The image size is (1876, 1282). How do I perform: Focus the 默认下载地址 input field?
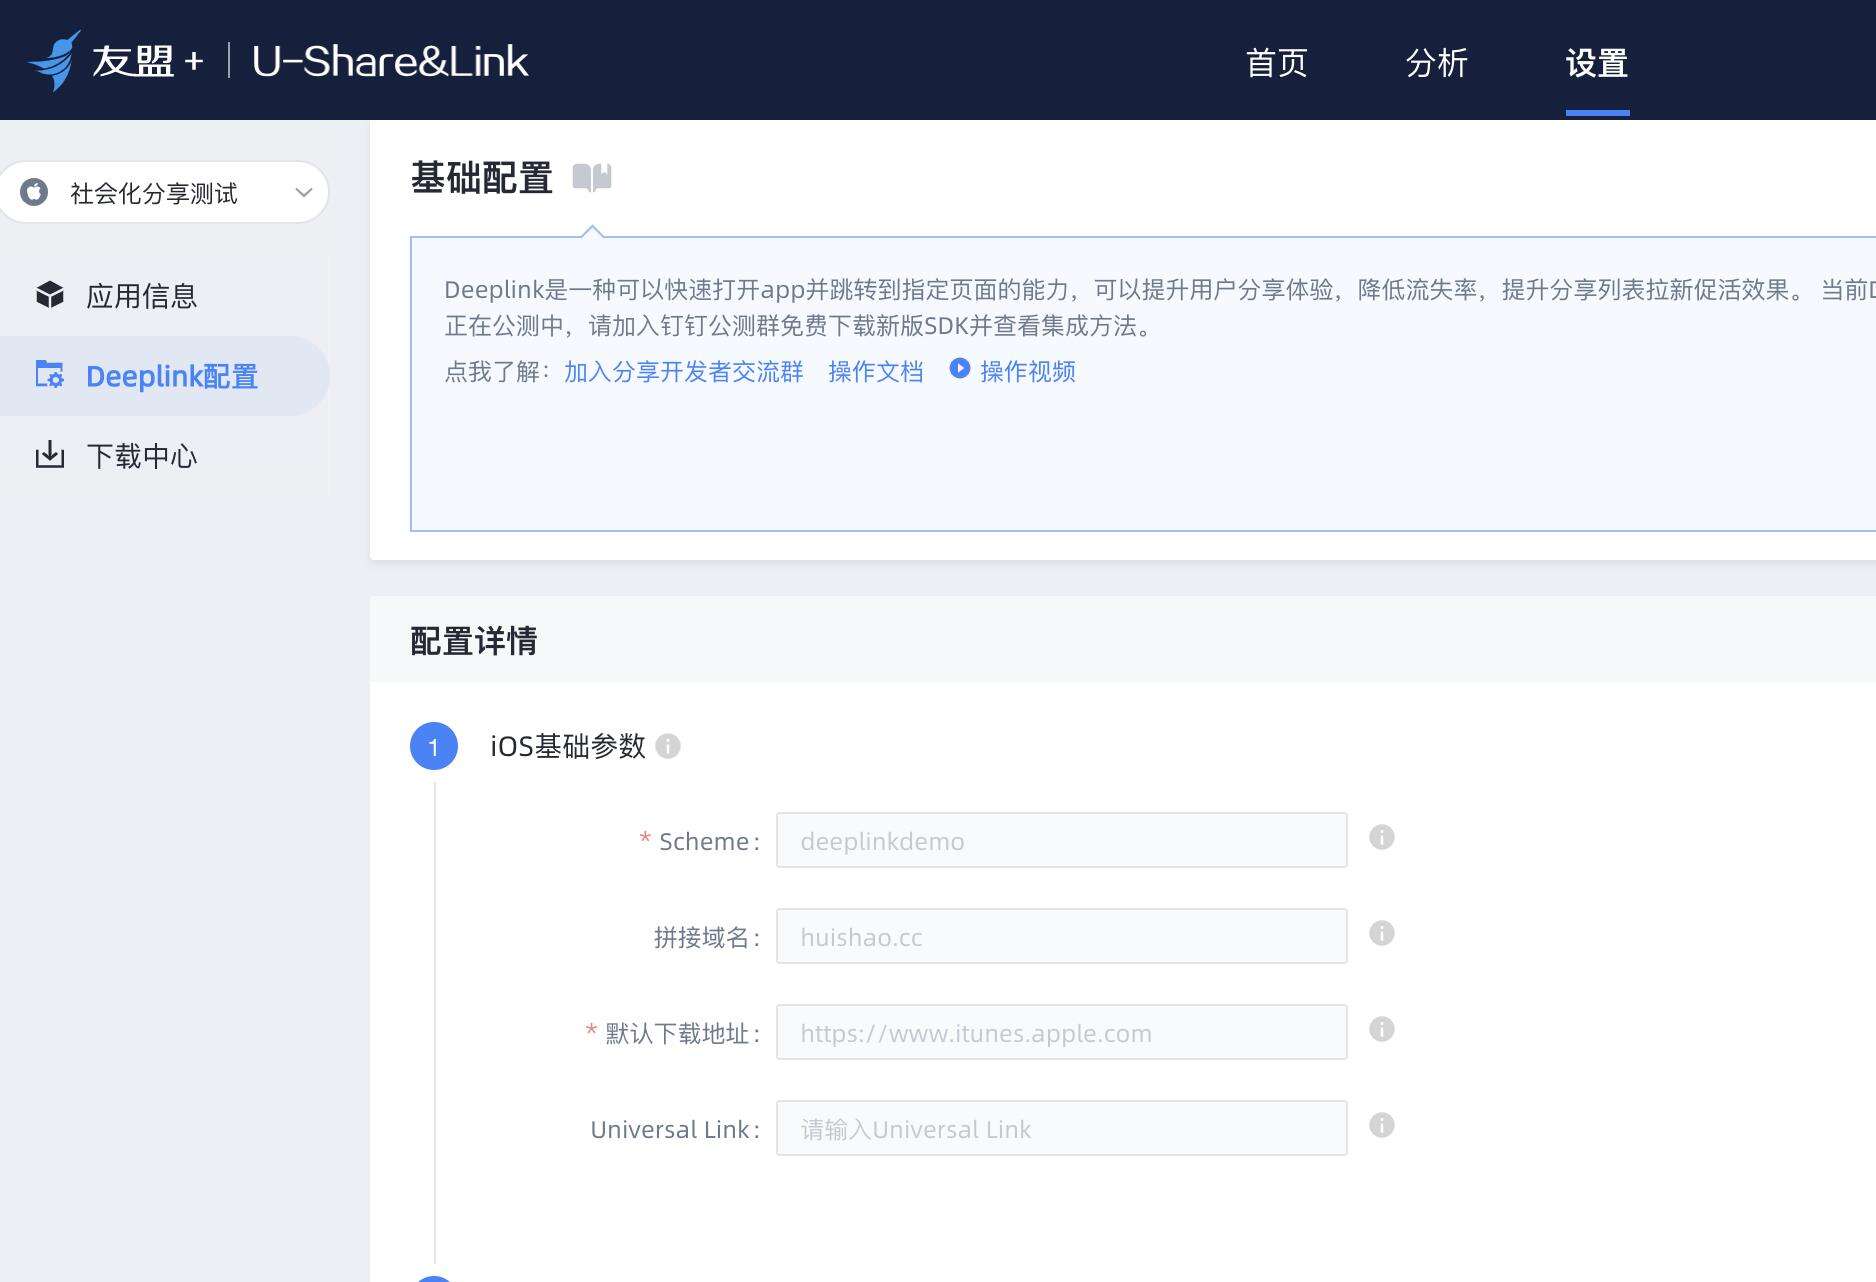pyautogui.click(x=1062, y=1032)
